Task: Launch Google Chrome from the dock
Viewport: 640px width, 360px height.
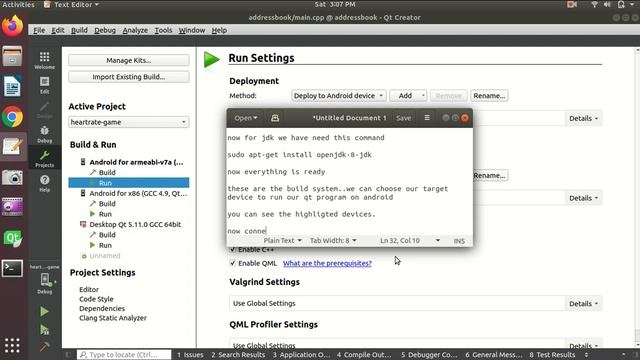Action: [x=12, y=117]
